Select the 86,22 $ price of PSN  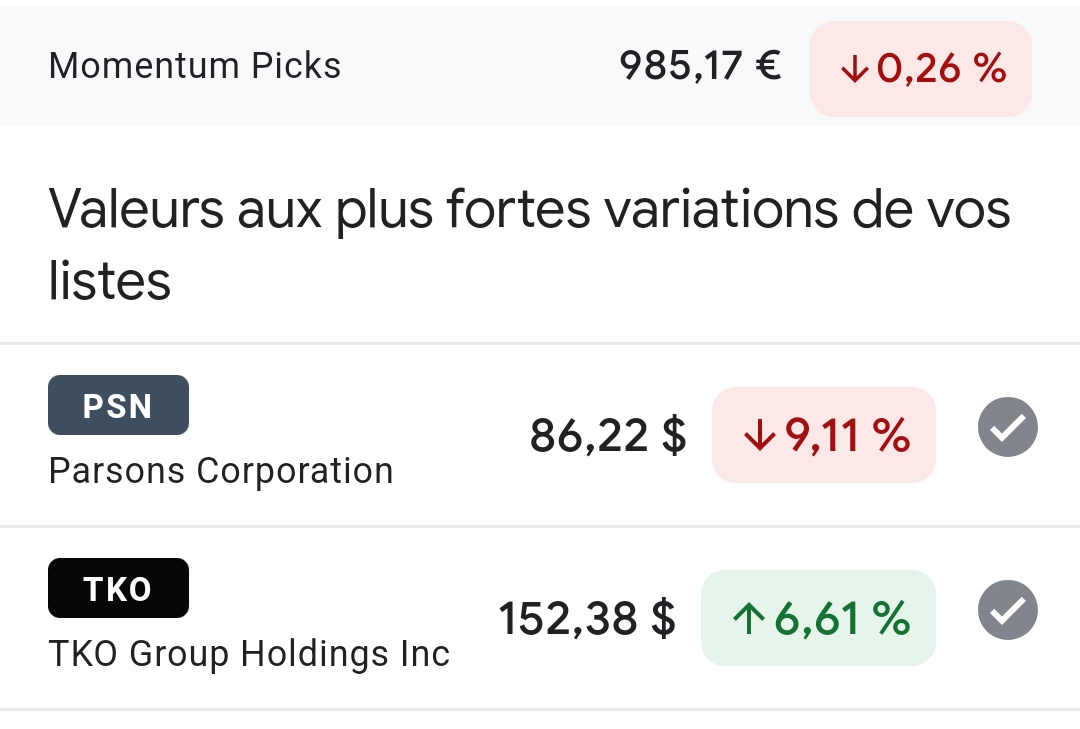[608, 435]
